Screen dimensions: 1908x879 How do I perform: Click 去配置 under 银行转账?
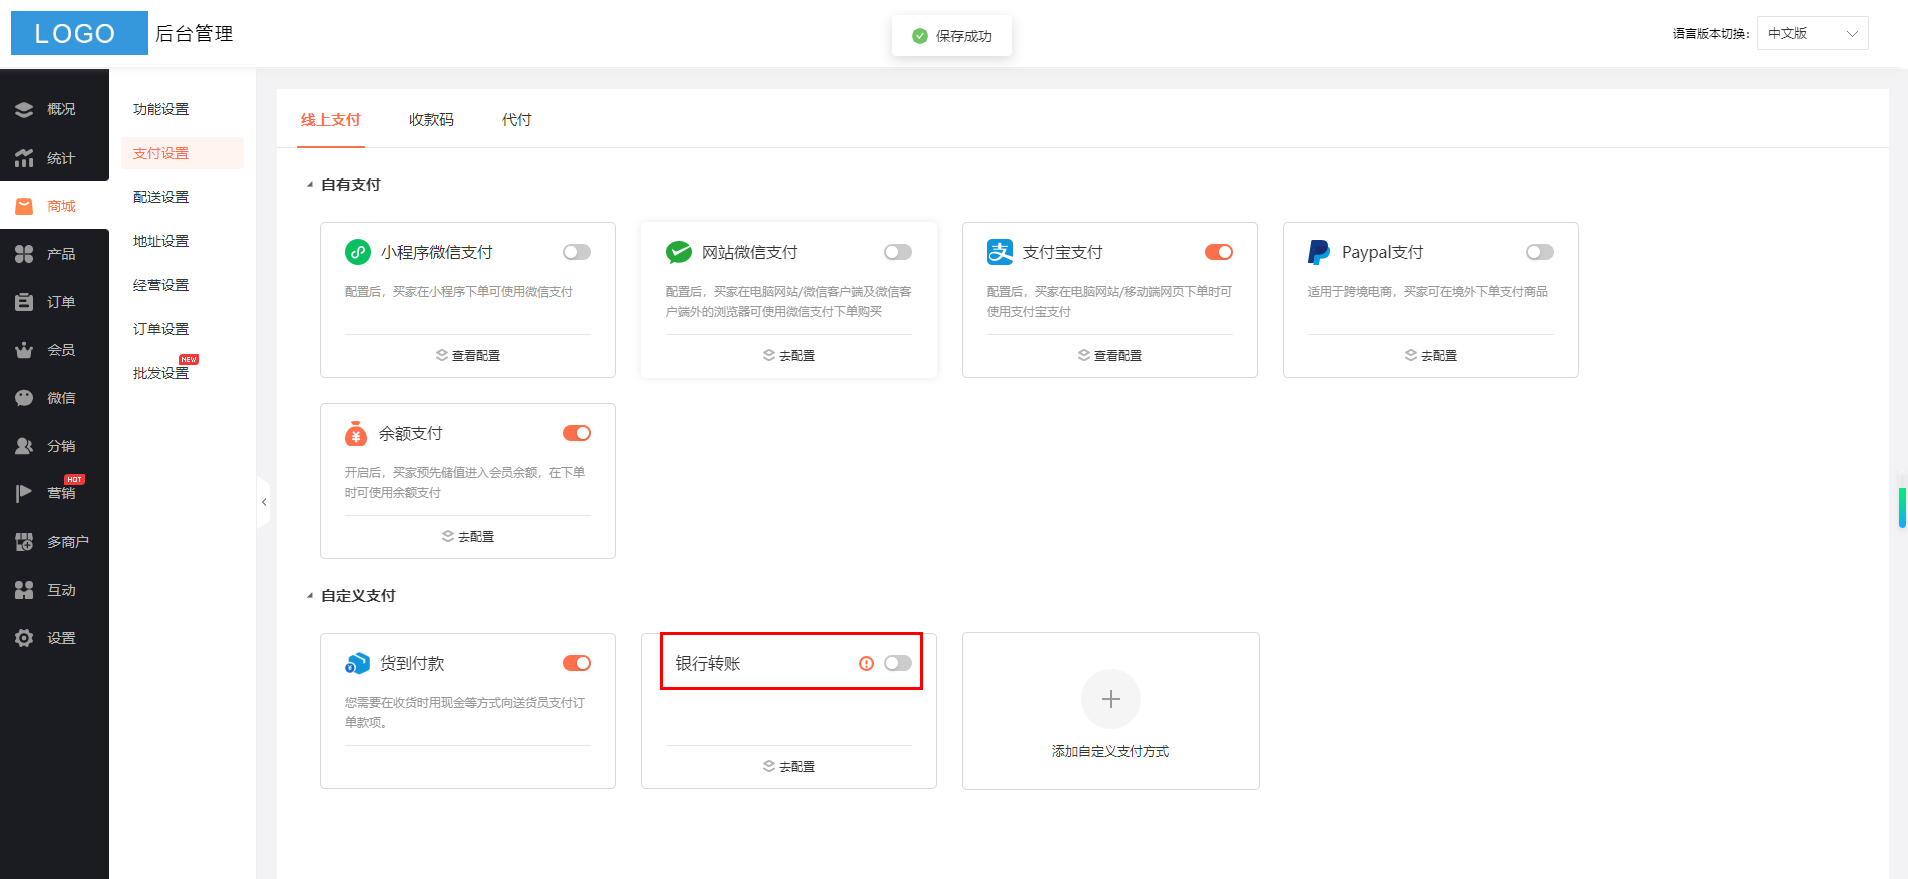(789, 767)
